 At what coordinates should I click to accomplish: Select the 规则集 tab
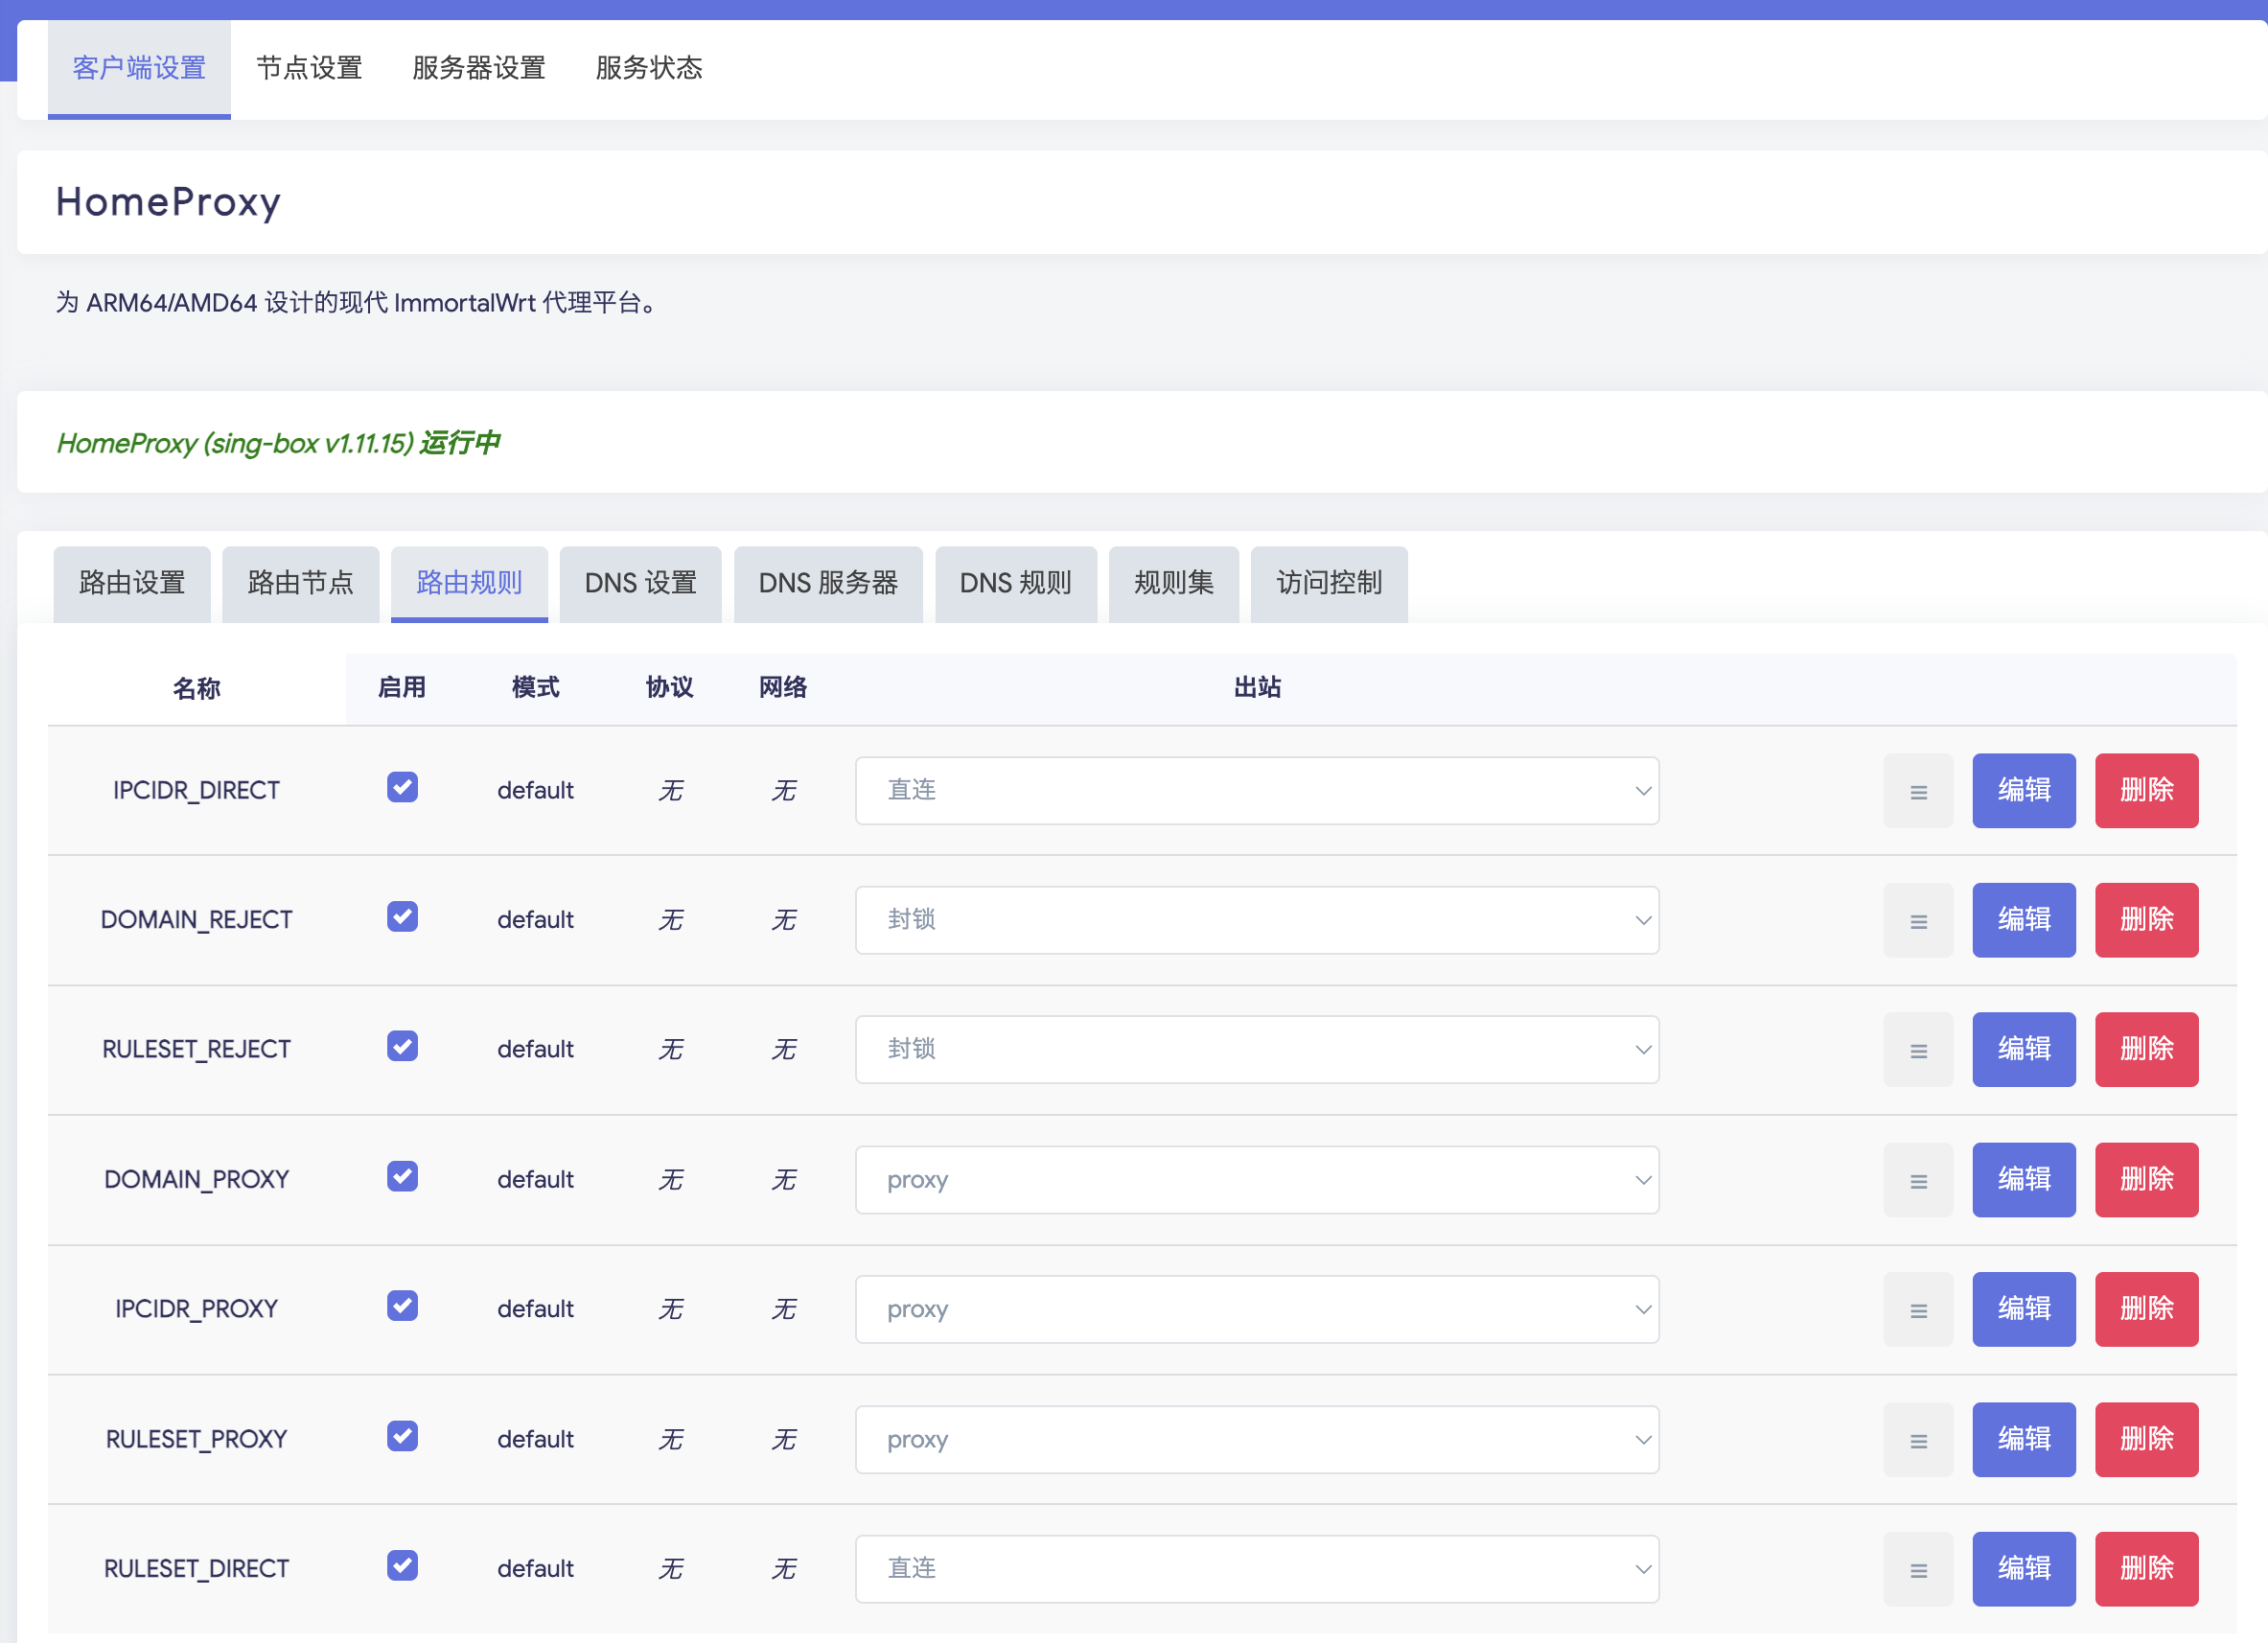coord(1173,584)
